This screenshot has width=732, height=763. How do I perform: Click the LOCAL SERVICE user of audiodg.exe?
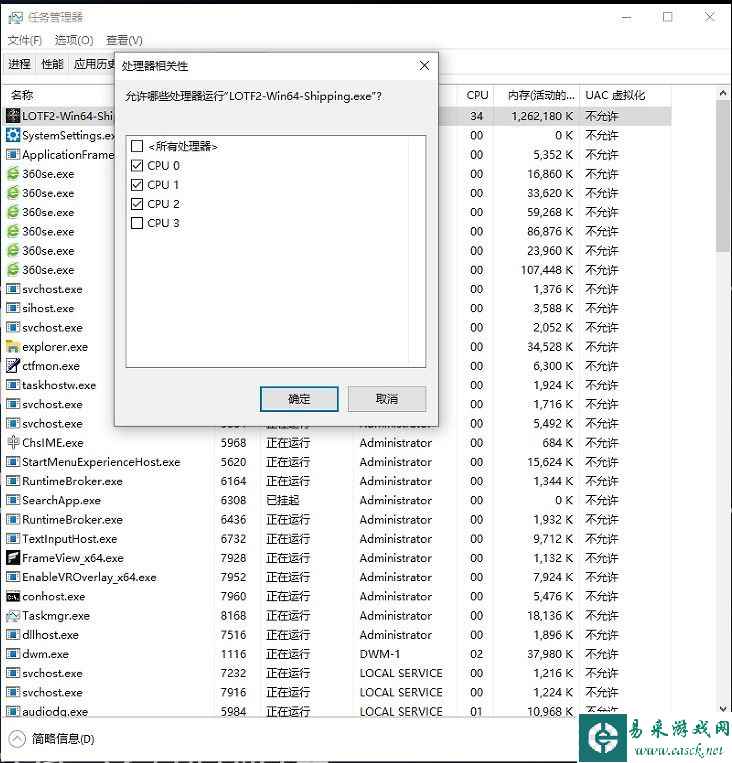pyautogui.click(x=401, y=711)
